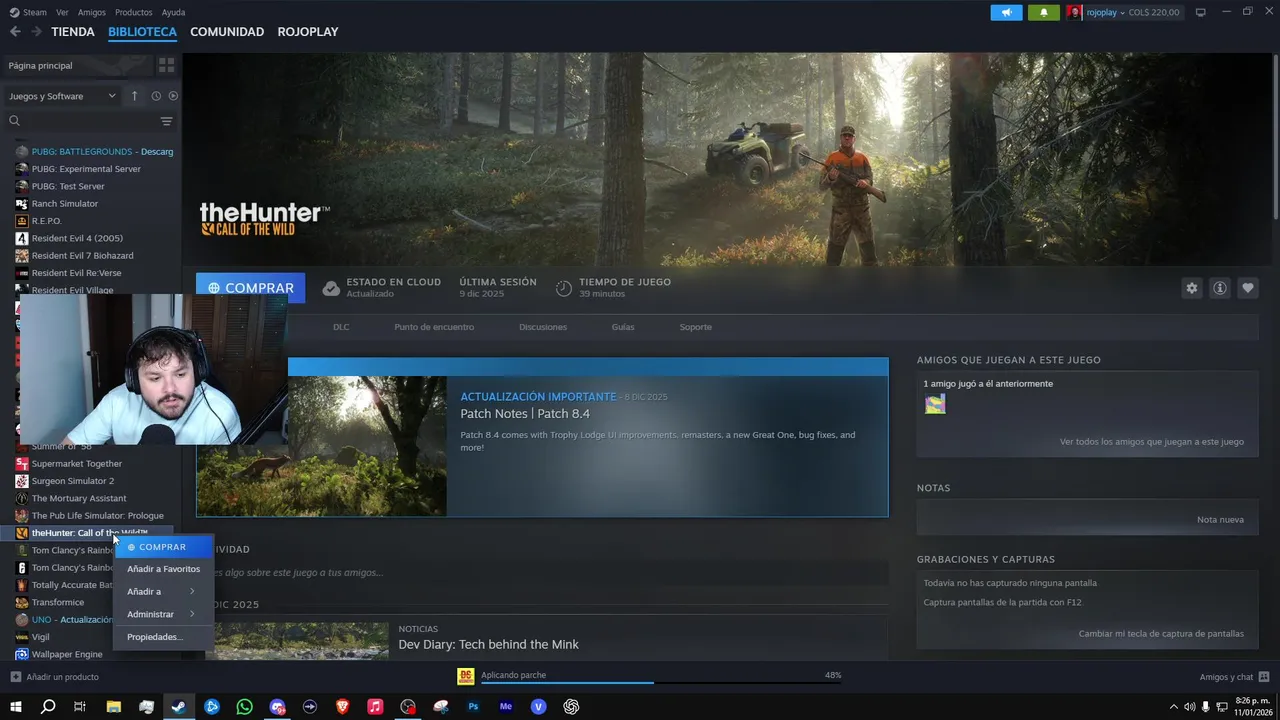
Task: Select Wallpaper Engine in library
Action: [x=67, y=654]
